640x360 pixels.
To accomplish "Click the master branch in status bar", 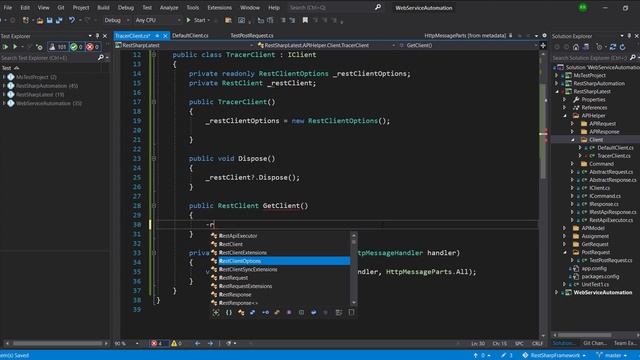I will click(611, 355).
